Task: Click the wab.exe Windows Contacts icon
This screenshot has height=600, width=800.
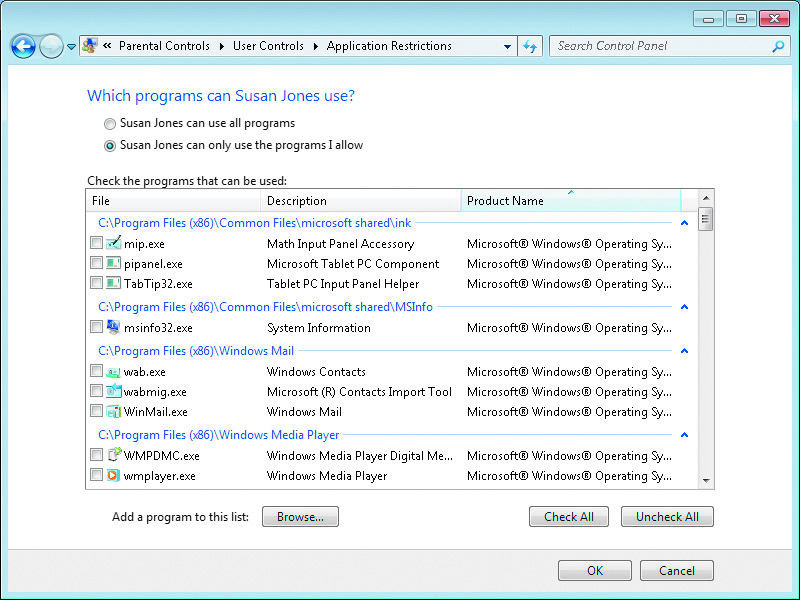Action: pyautogui.click(x=113, y=371)
